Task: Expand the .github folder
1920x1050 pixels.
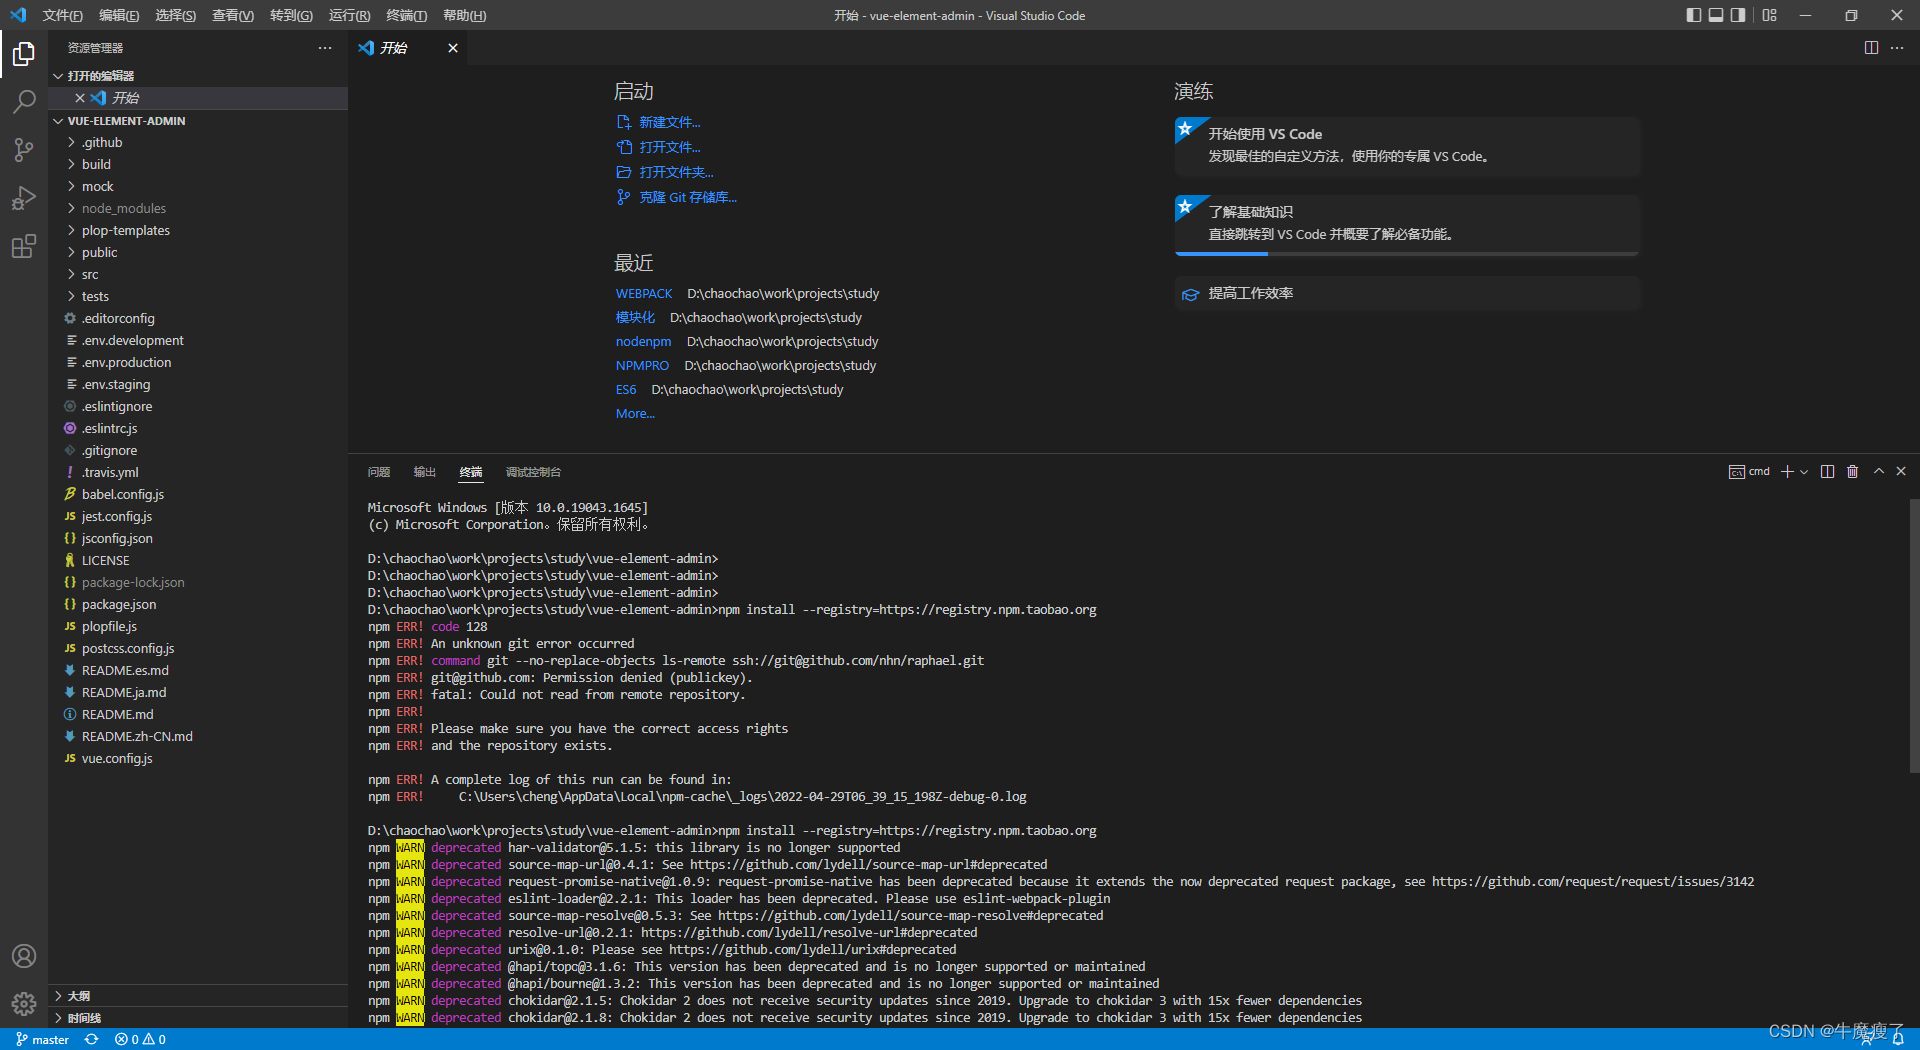Action: tap(198, 143)
